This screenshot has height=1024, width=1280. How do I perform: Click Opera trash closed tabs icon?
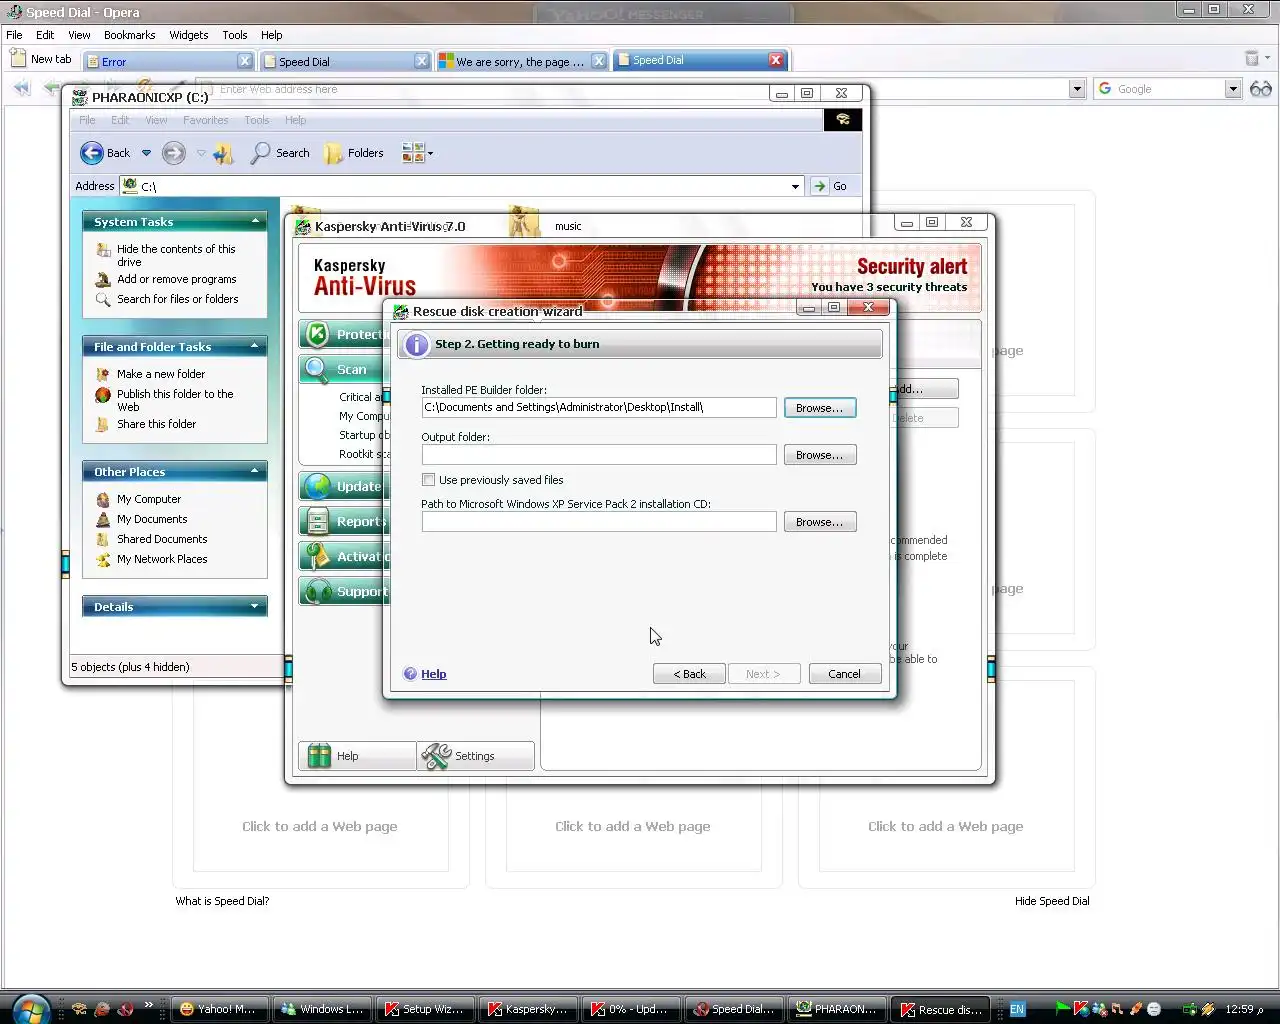(x=1251, y=59)
